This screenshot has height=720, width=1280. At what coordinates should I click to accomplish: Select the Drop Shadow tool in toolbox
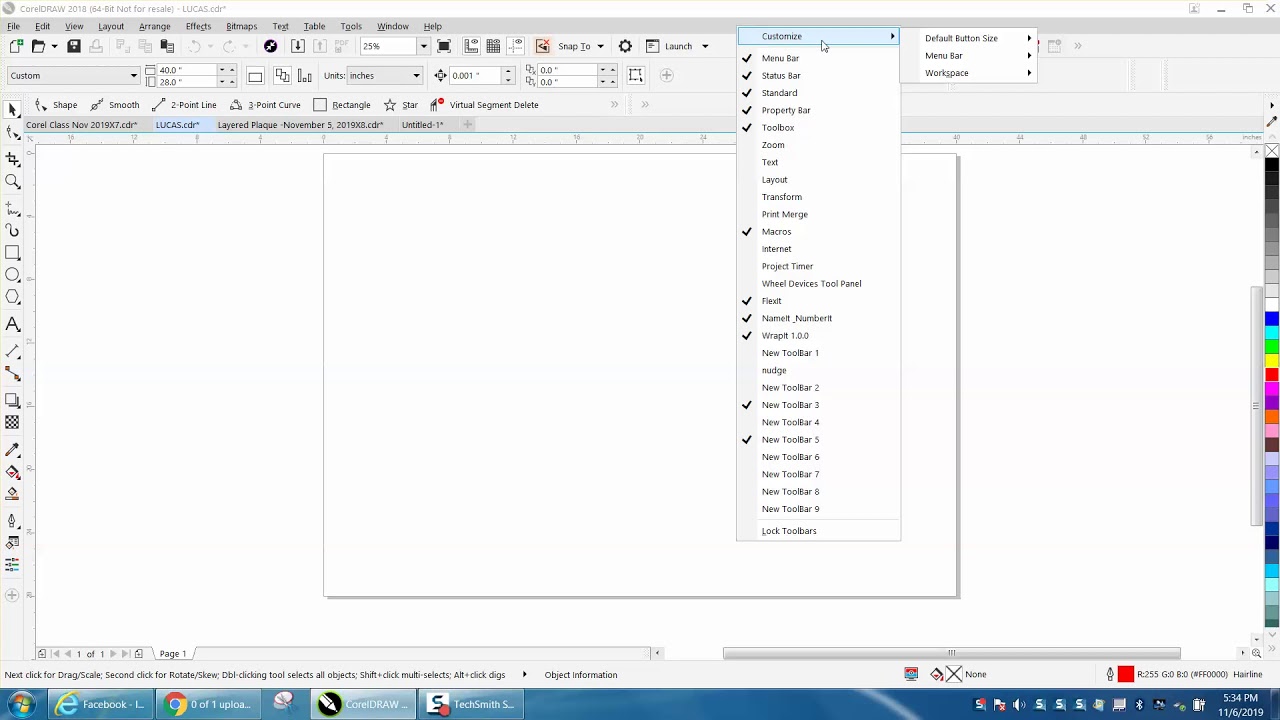(x=12, y=400)
